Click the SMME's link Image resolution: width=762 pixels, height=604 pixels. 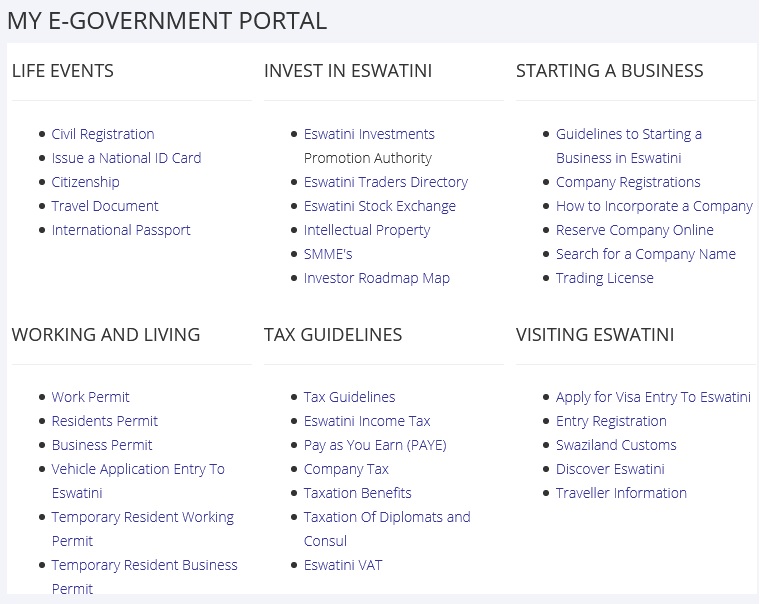328,254
